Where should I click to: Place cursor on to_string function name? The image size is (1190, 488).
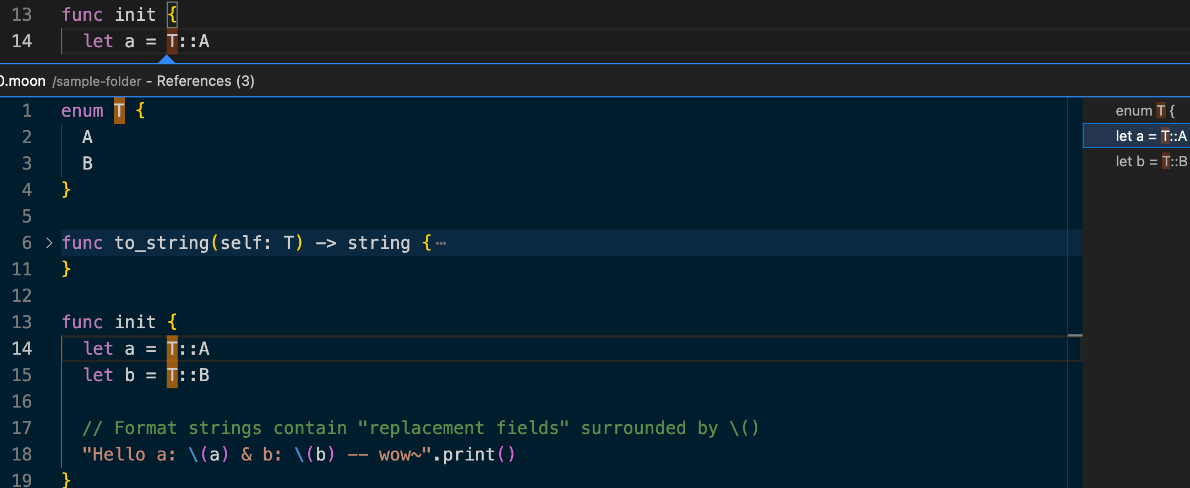pyautogui.click(x=156, y=243)
